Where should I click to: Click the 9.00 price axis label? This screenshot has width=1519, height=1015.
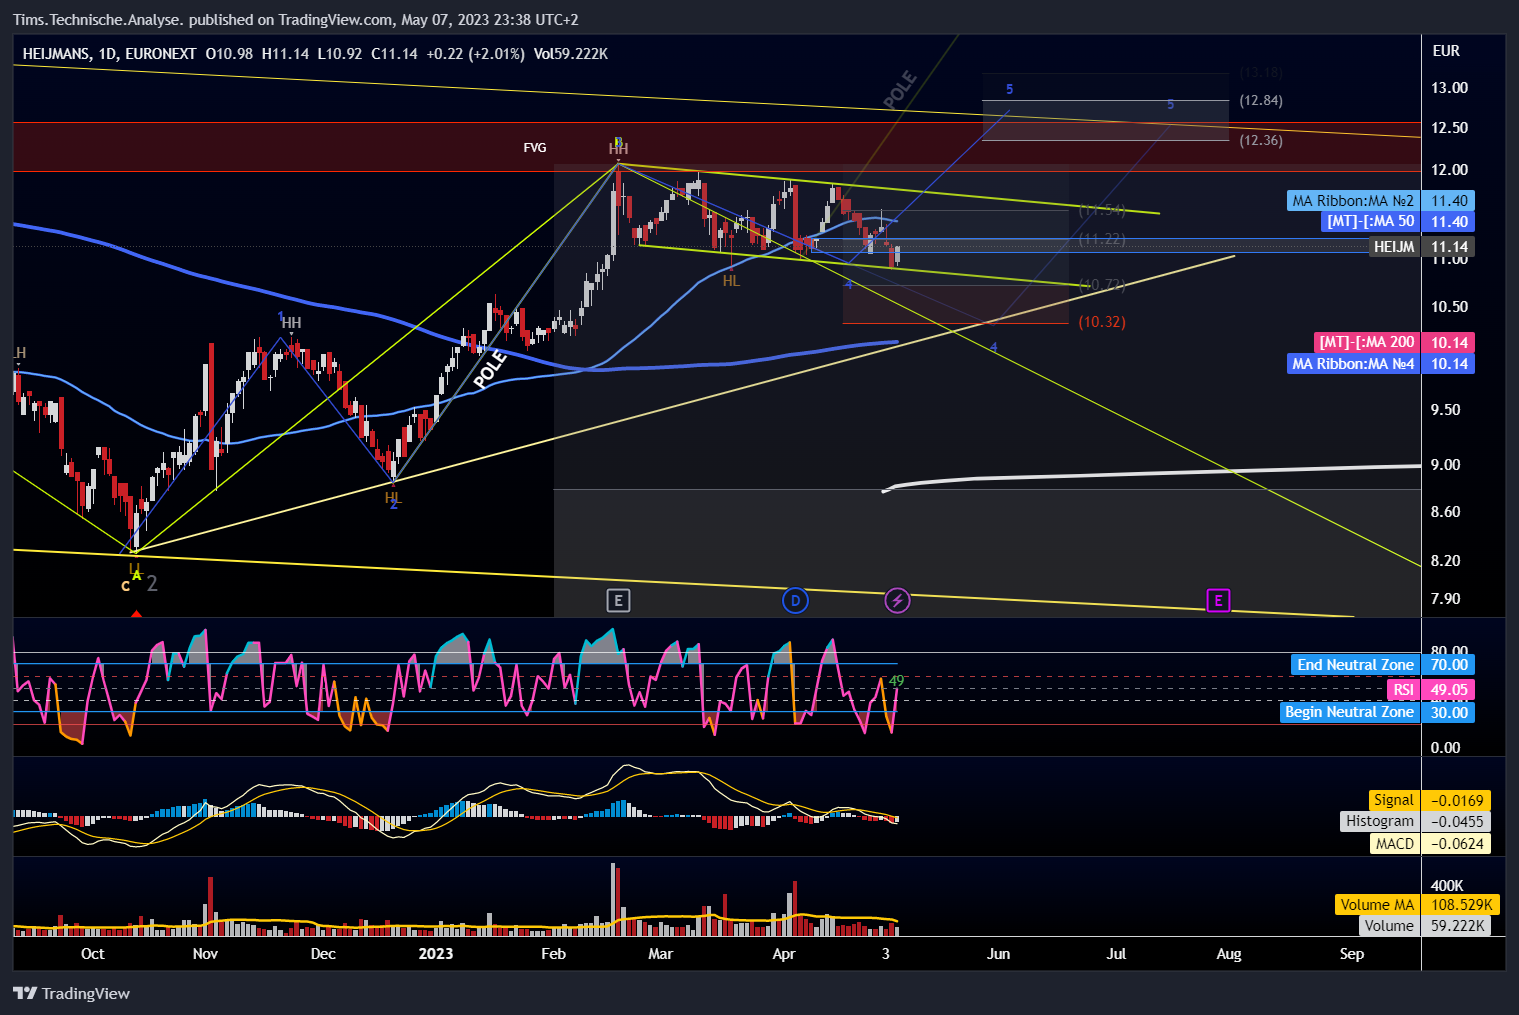[x=1445, y=465]
